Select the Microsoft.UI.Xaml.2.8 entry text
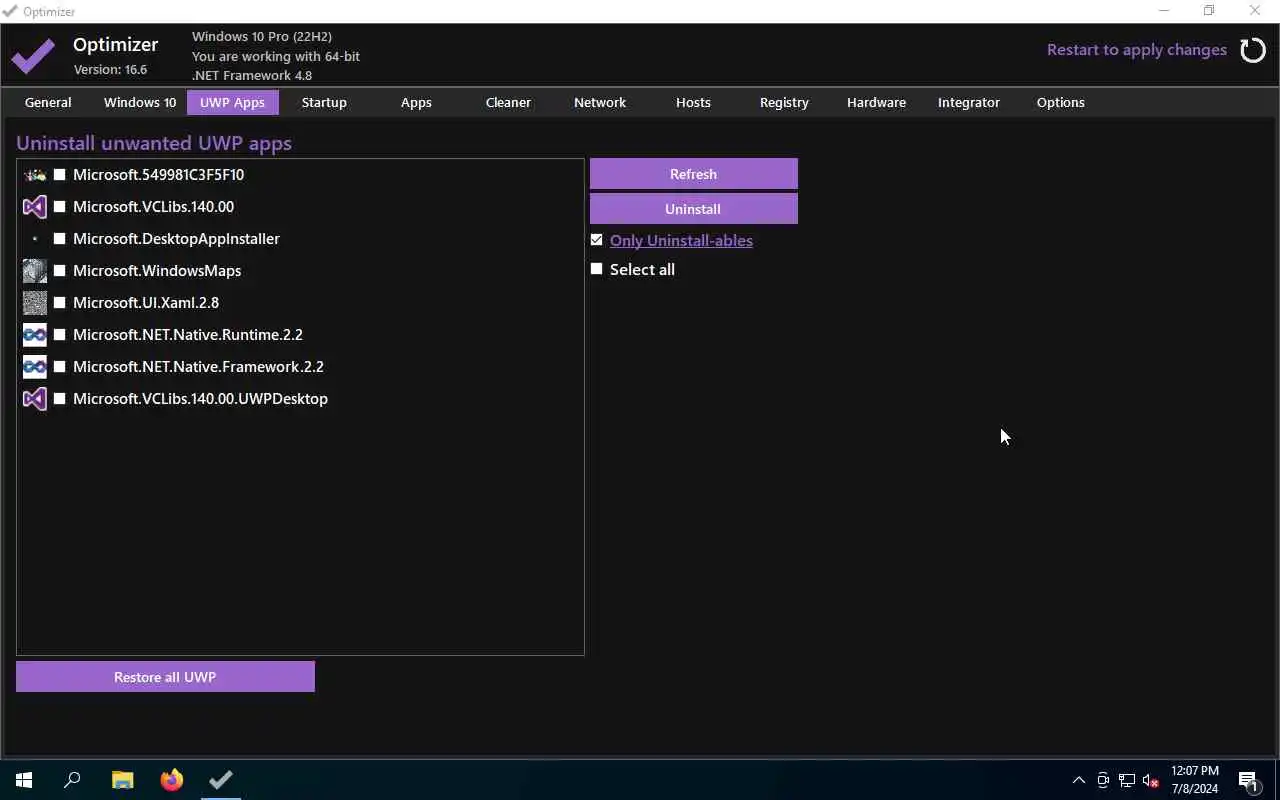Image resolution: width=1280 pixels, height=800 pixels. tap(146, 303)
